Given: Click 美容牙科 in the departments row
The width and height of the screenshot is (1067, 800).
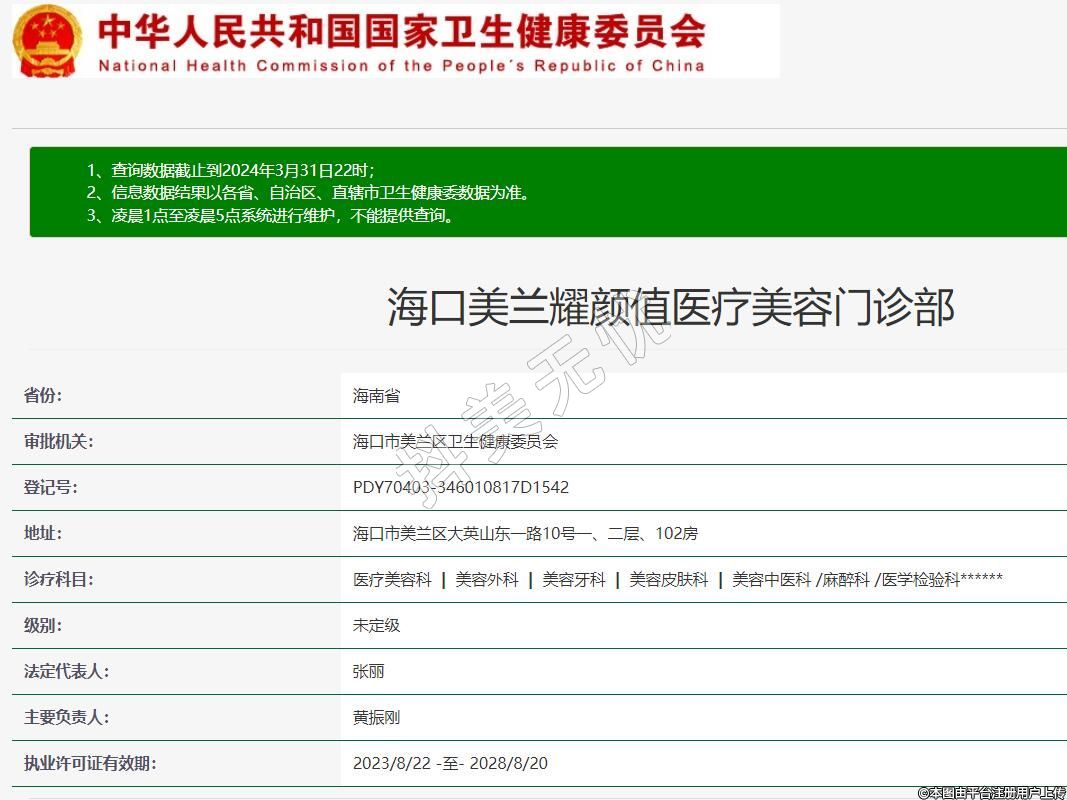Looking at the screenshot, I should point(574,580).
